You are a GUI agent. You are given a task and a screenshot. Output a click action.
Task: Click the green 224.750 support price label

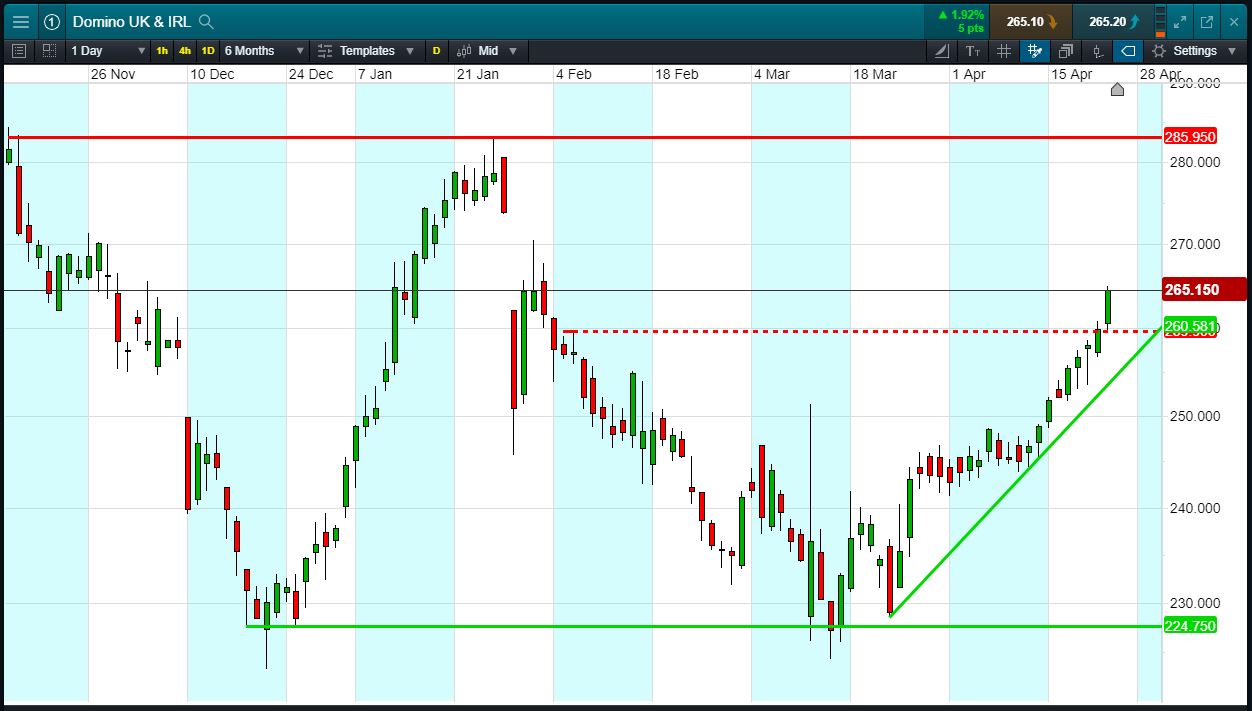point(1190,626)
